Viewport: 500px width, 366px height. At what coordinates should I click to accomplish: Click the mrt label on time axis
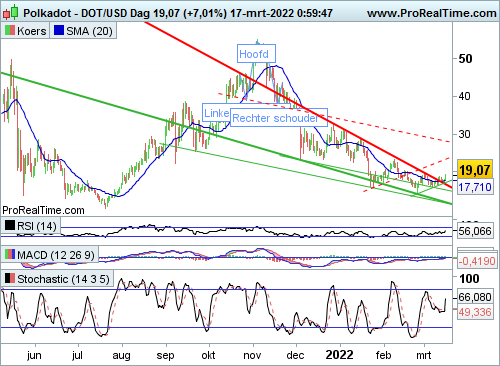[423, 355]
